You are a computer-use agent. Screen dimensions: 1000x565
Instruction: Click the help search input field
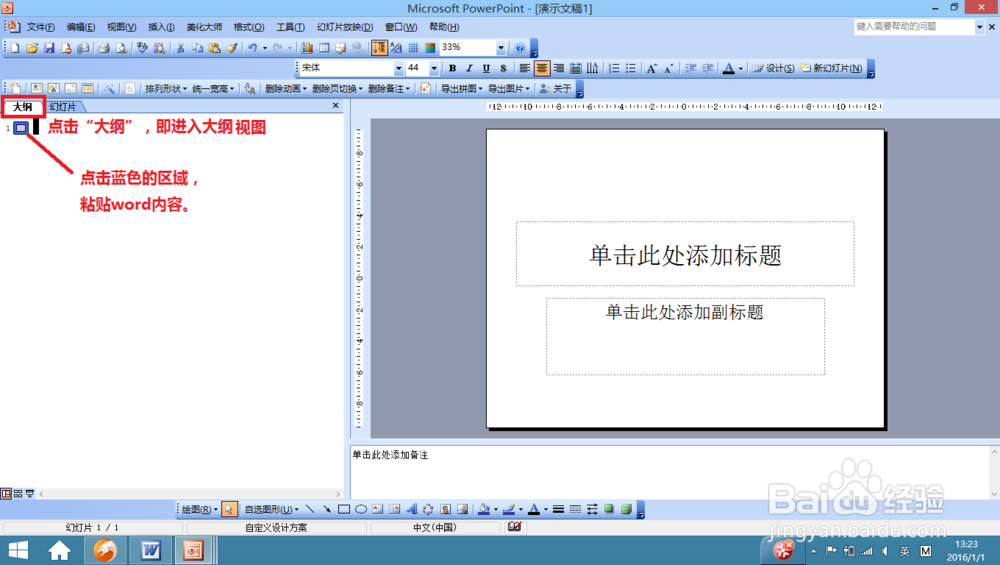pyautogui.click(x=914, y=27)
